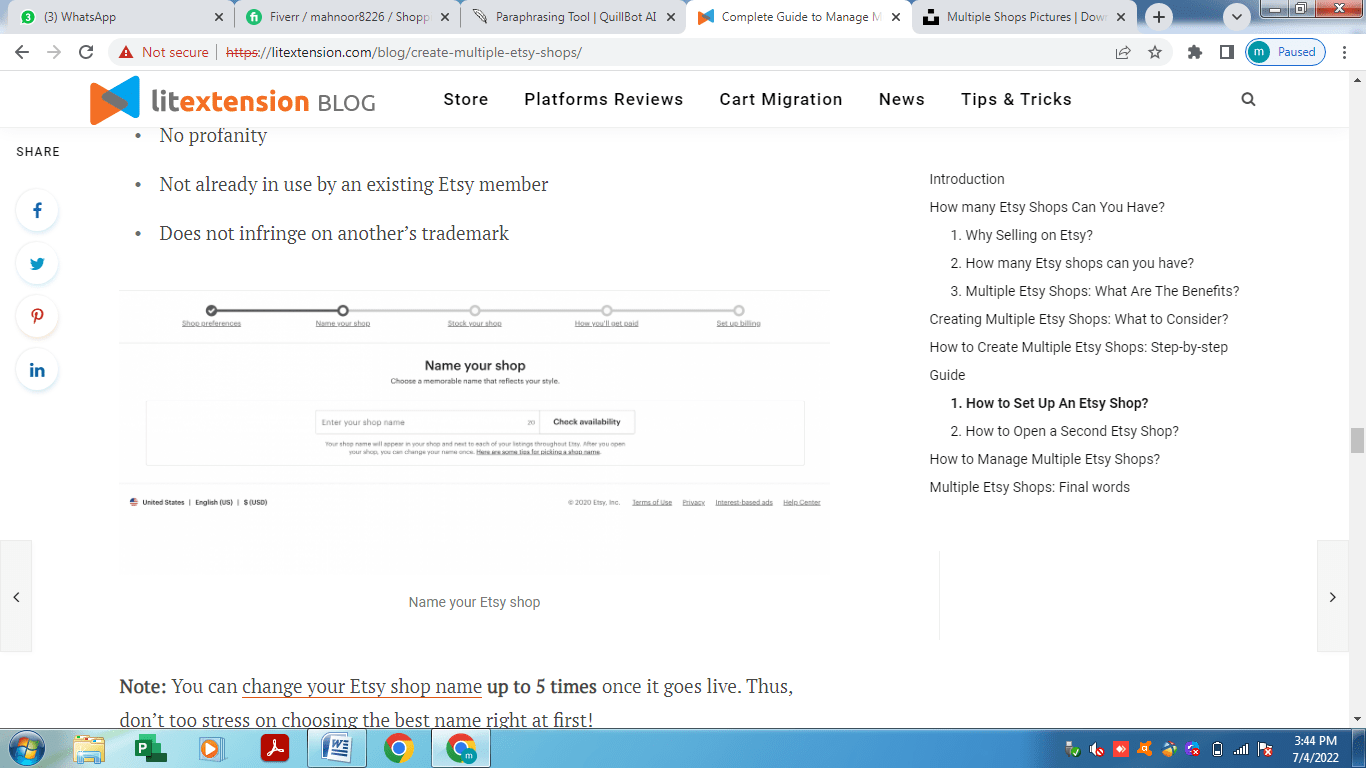Screen dimensions: 1366x768
Task: Jump to Introduction in table of contents
Action: [967, 179]
